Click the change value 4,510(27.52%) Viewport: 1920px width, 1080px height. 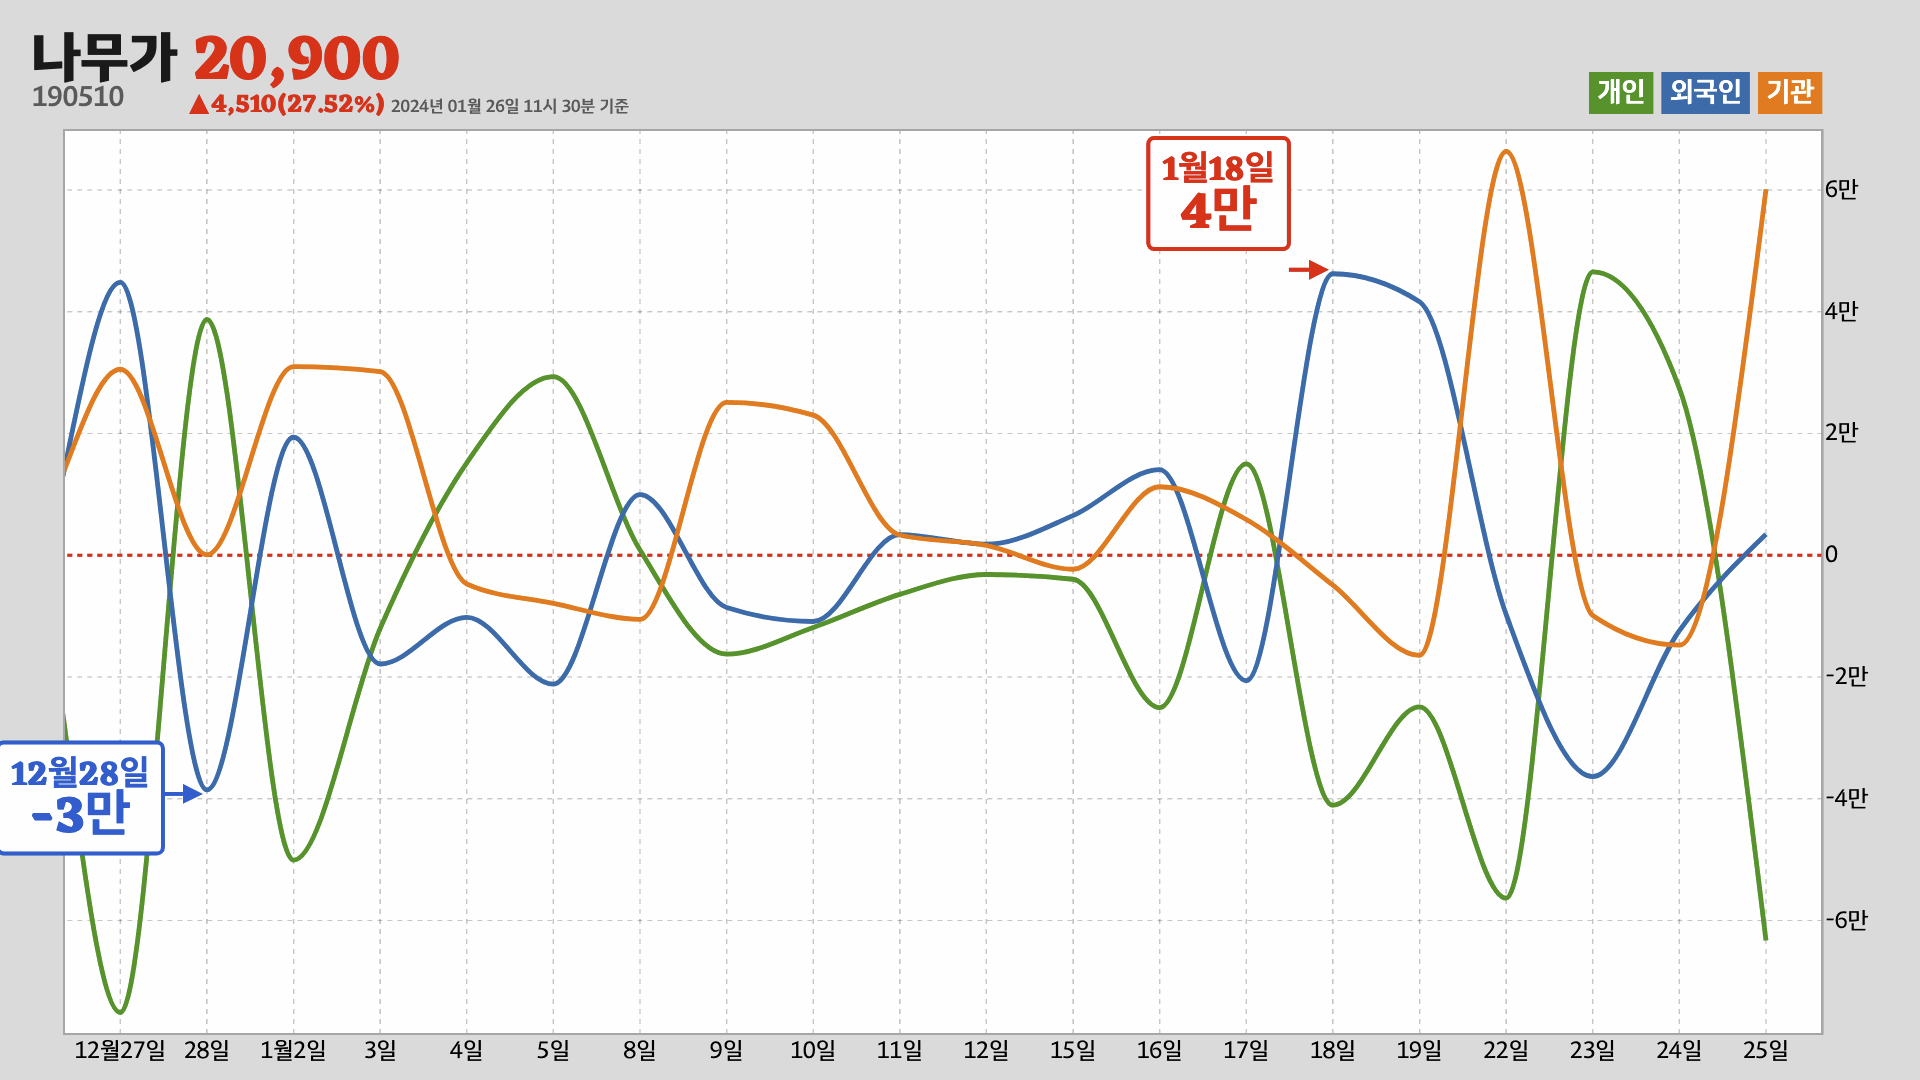click(x=297, y=104)
